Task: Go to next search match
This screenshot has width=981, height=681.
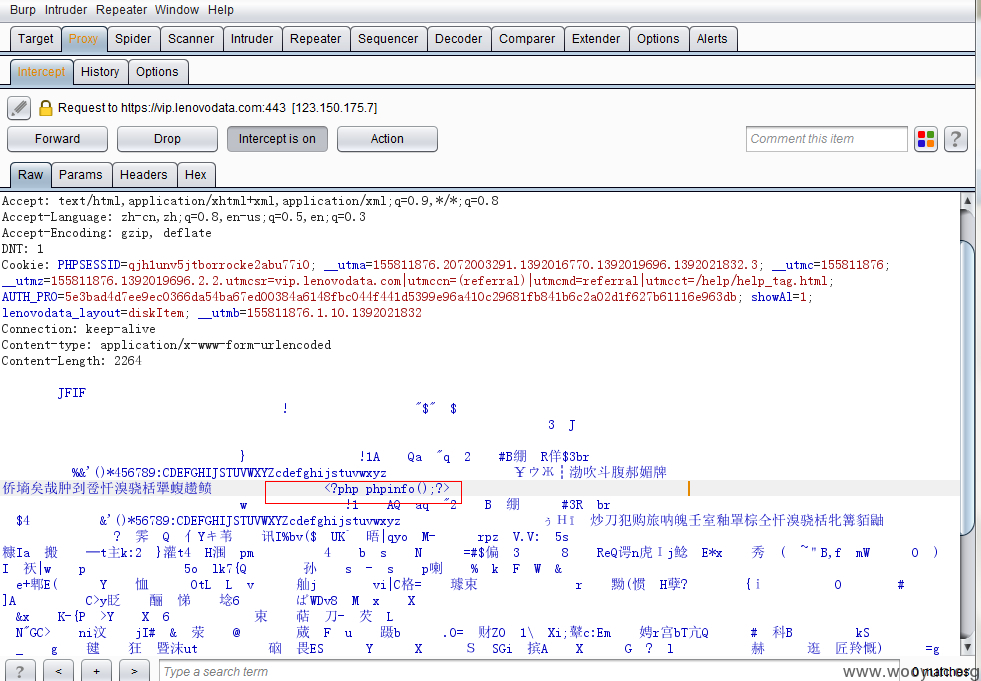Action: 135,671
